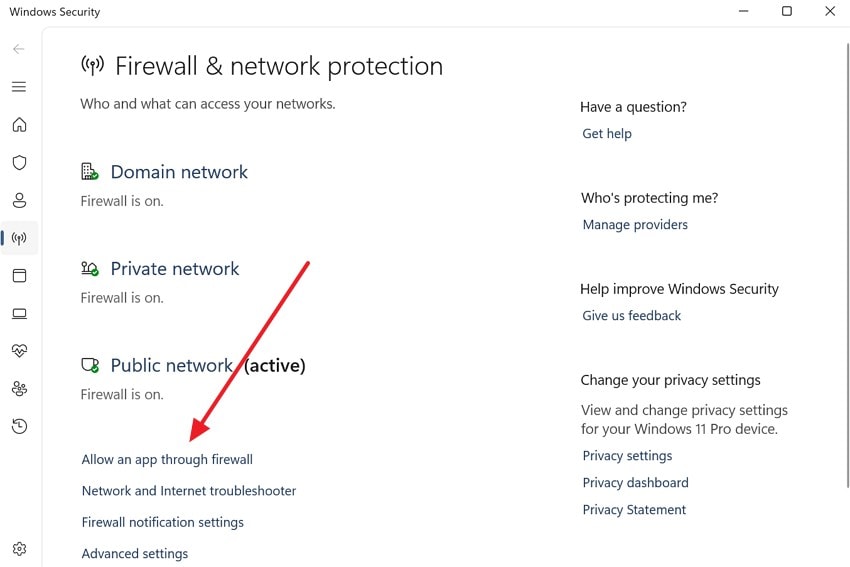This screenshot has width=850, height=567.
Task: Open Protection history clock icon
Action: (19, 426)
